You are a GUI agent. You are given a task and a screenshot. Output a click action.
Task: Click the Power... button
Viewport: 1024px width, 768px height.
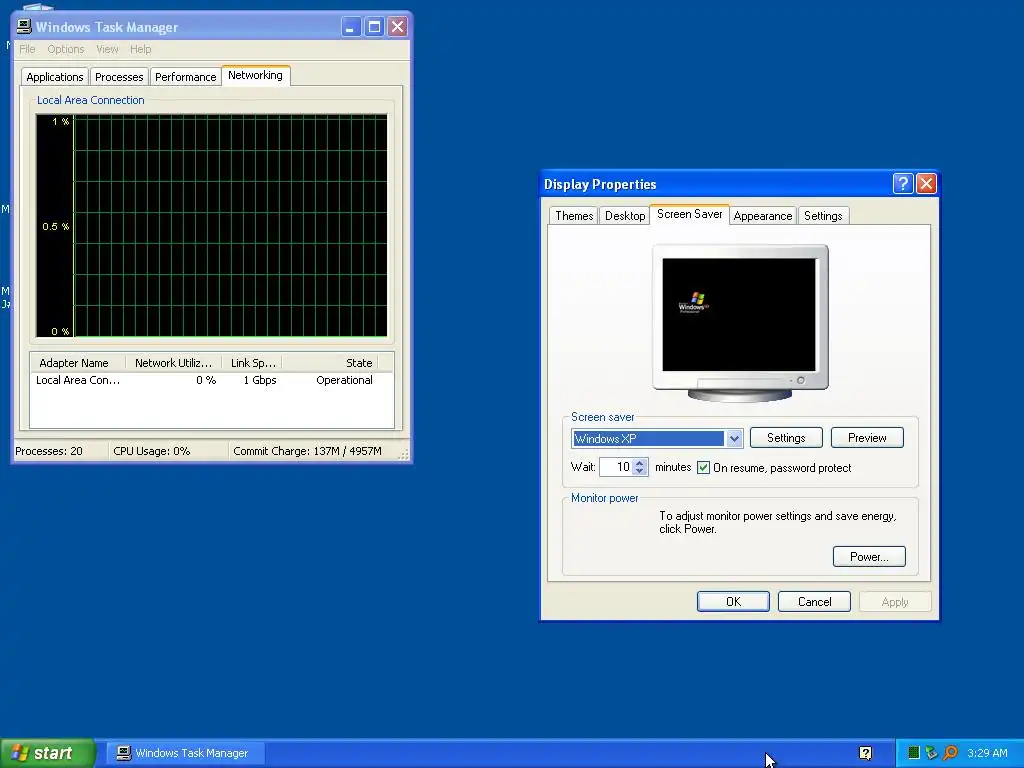(869, 556)
